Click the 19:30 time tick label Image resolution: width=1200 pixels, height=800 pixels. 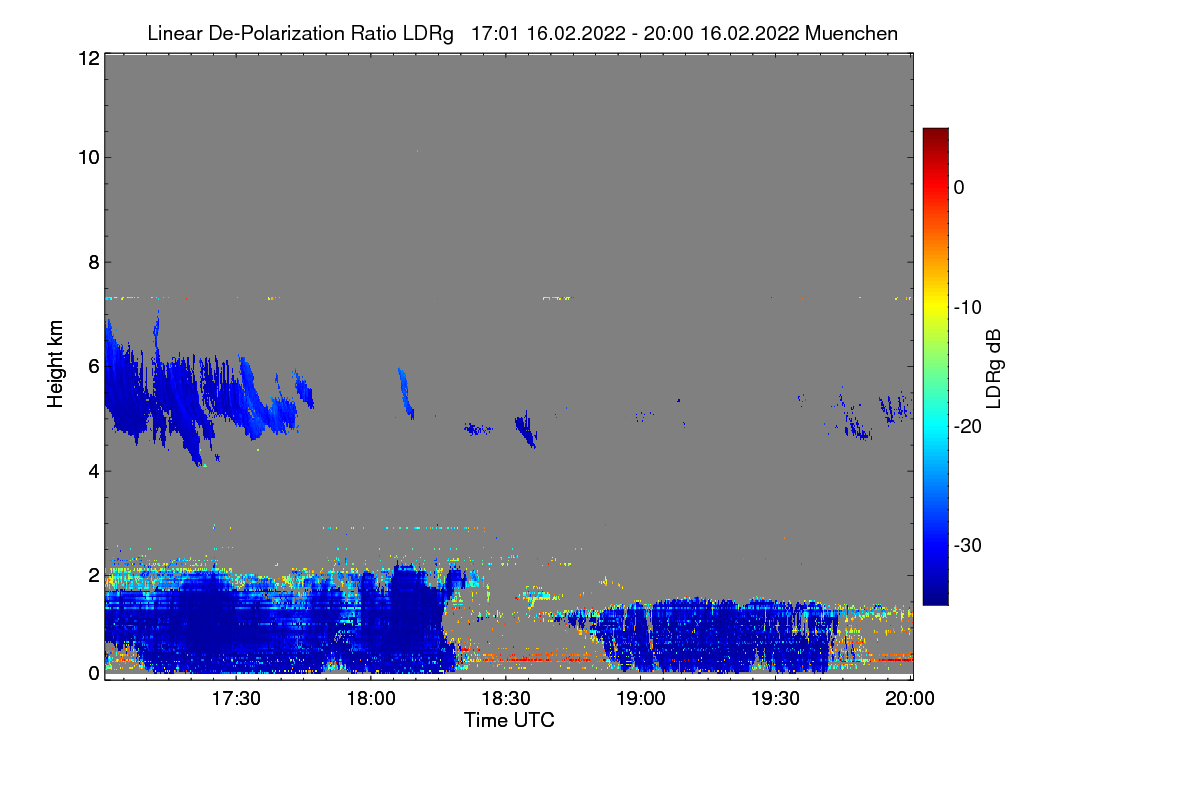pos(777,699)
